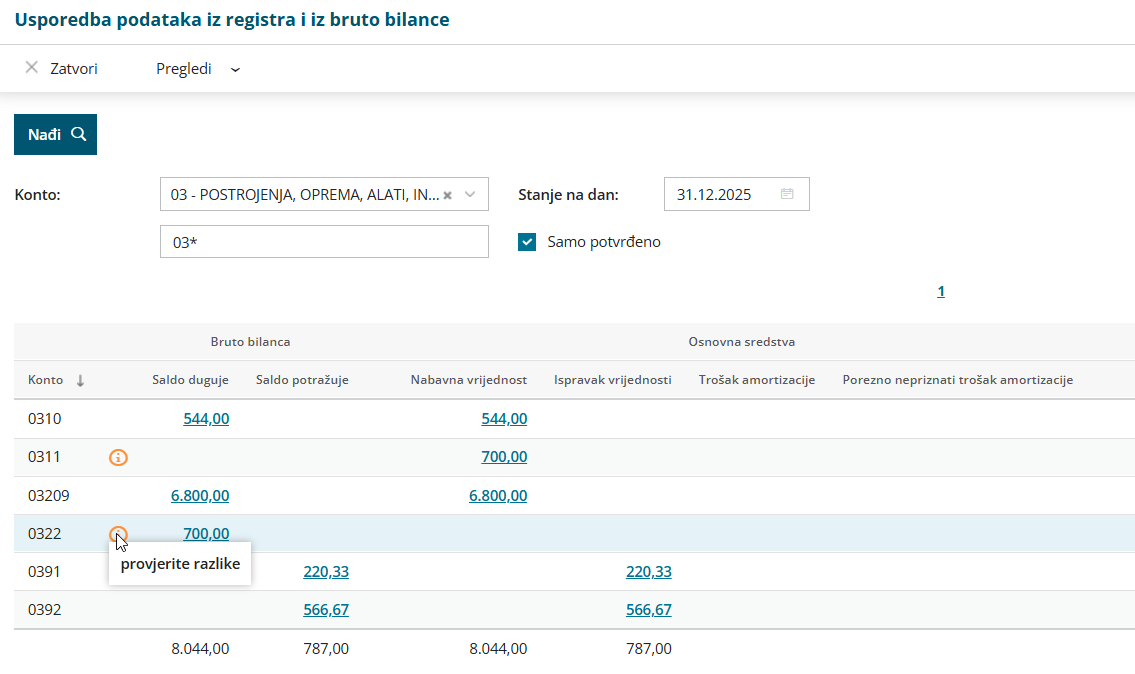Viewport: 1135px width, 674px height.
Task: Click the warning info icon on row 0322
Action: (x=118, y=533)
